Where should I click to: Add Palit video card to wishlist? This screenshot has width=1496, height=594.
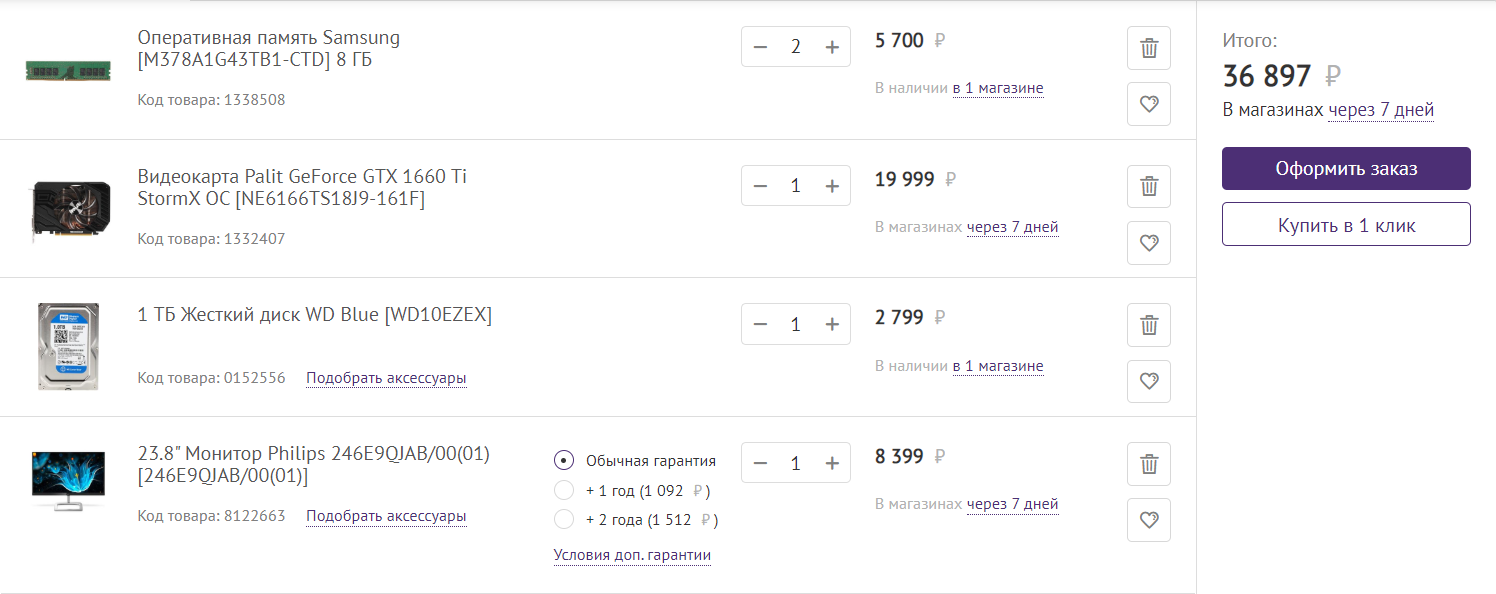click(x=1149, y=242)
